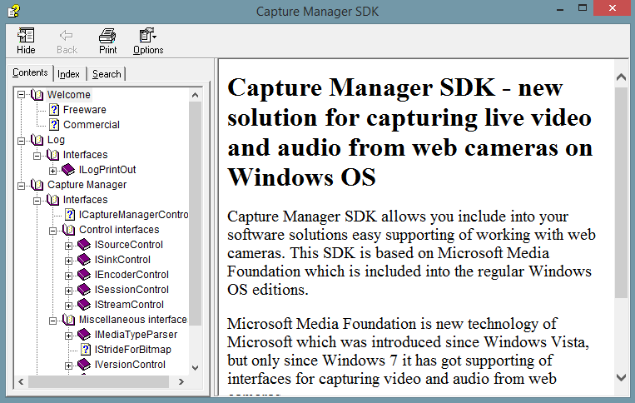Click the Miscellaneous interface open-book icon

pyautogui.click(x=68, y=320)
